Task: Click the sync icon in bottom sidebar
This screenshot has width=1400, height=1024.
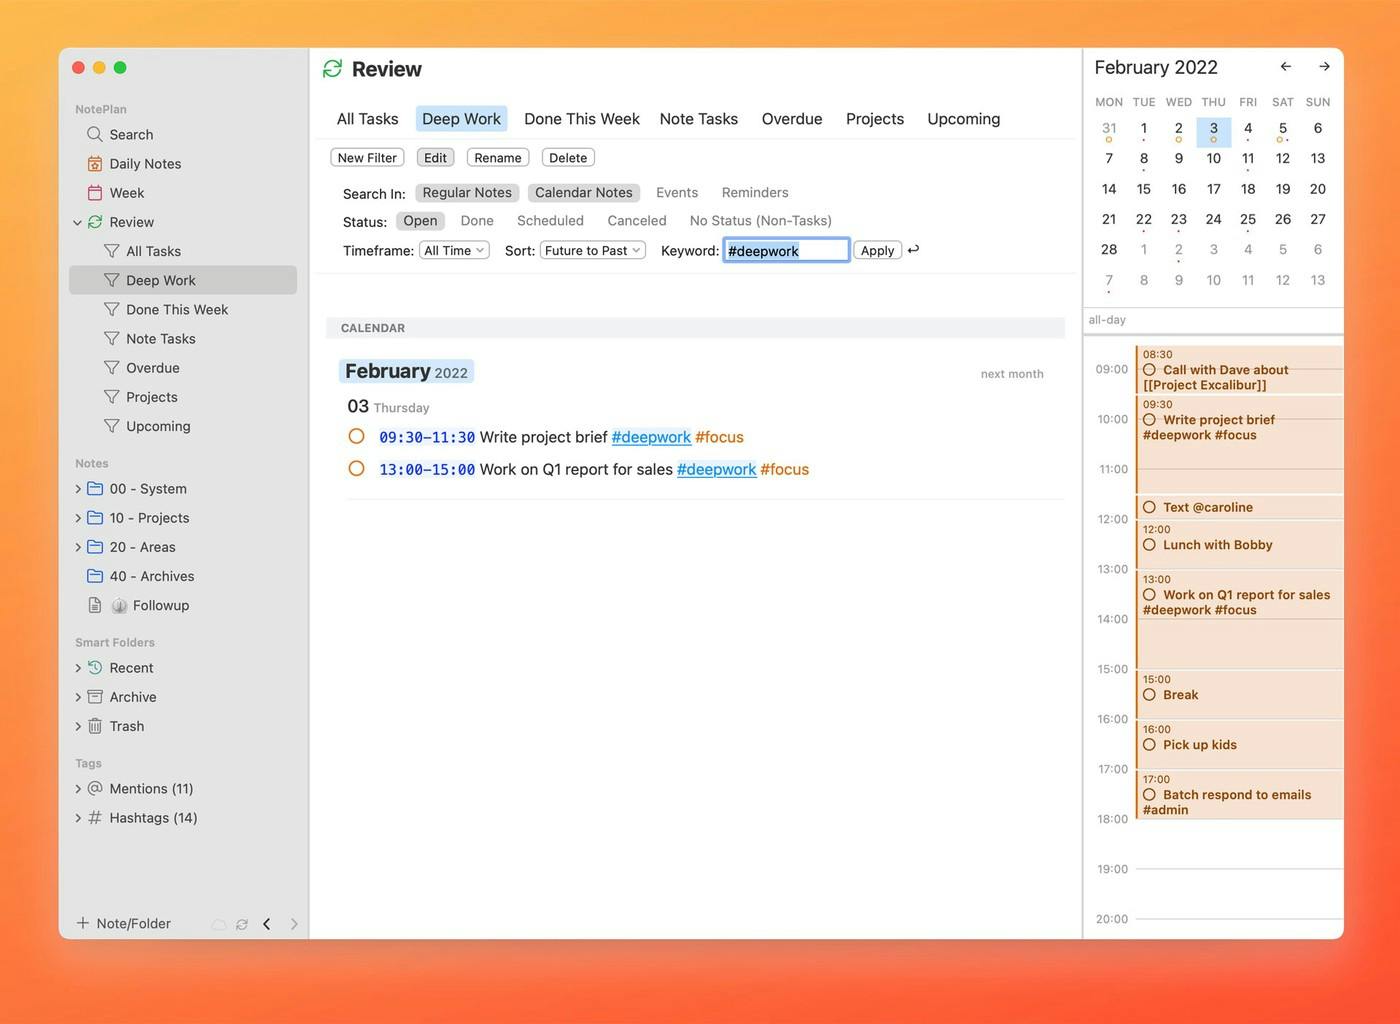Action: [x=242, y=924]
